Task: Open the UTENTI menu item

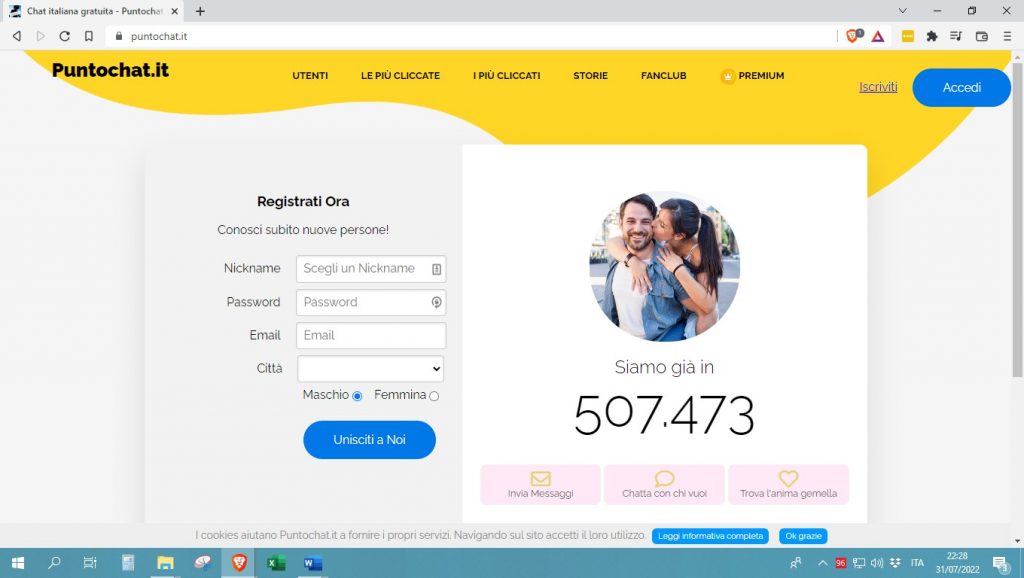Action: [x=310, y=76]
